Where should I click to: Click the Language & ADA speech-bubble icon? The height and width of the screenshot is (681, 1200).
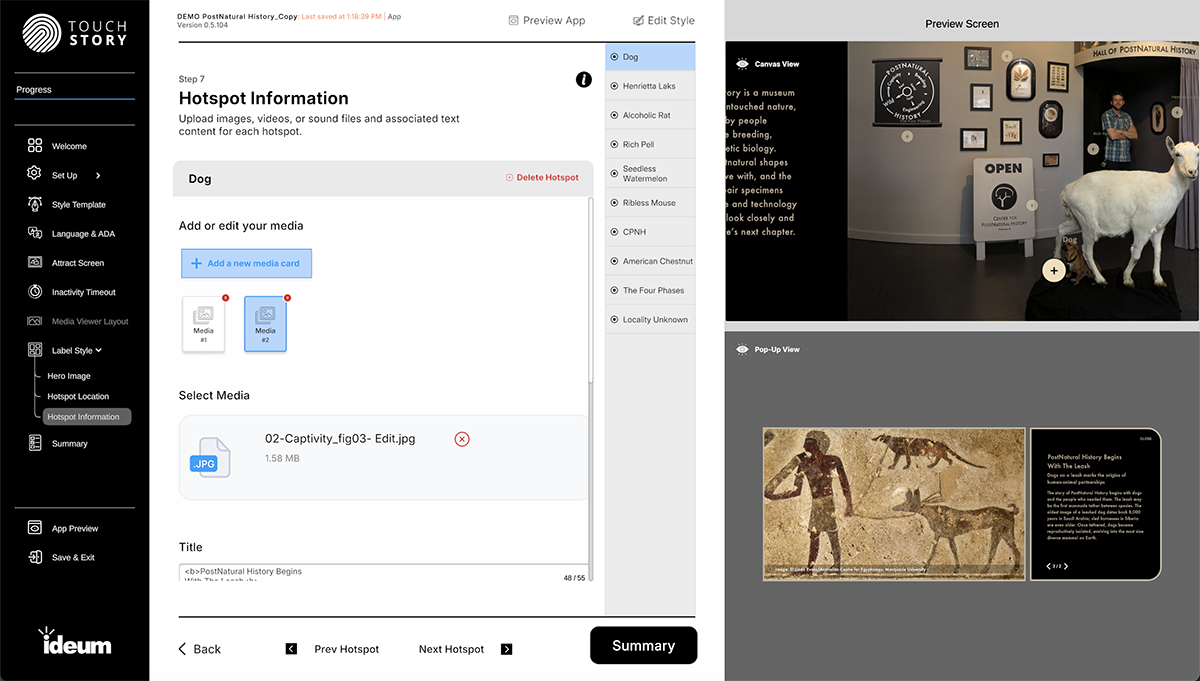33,233
